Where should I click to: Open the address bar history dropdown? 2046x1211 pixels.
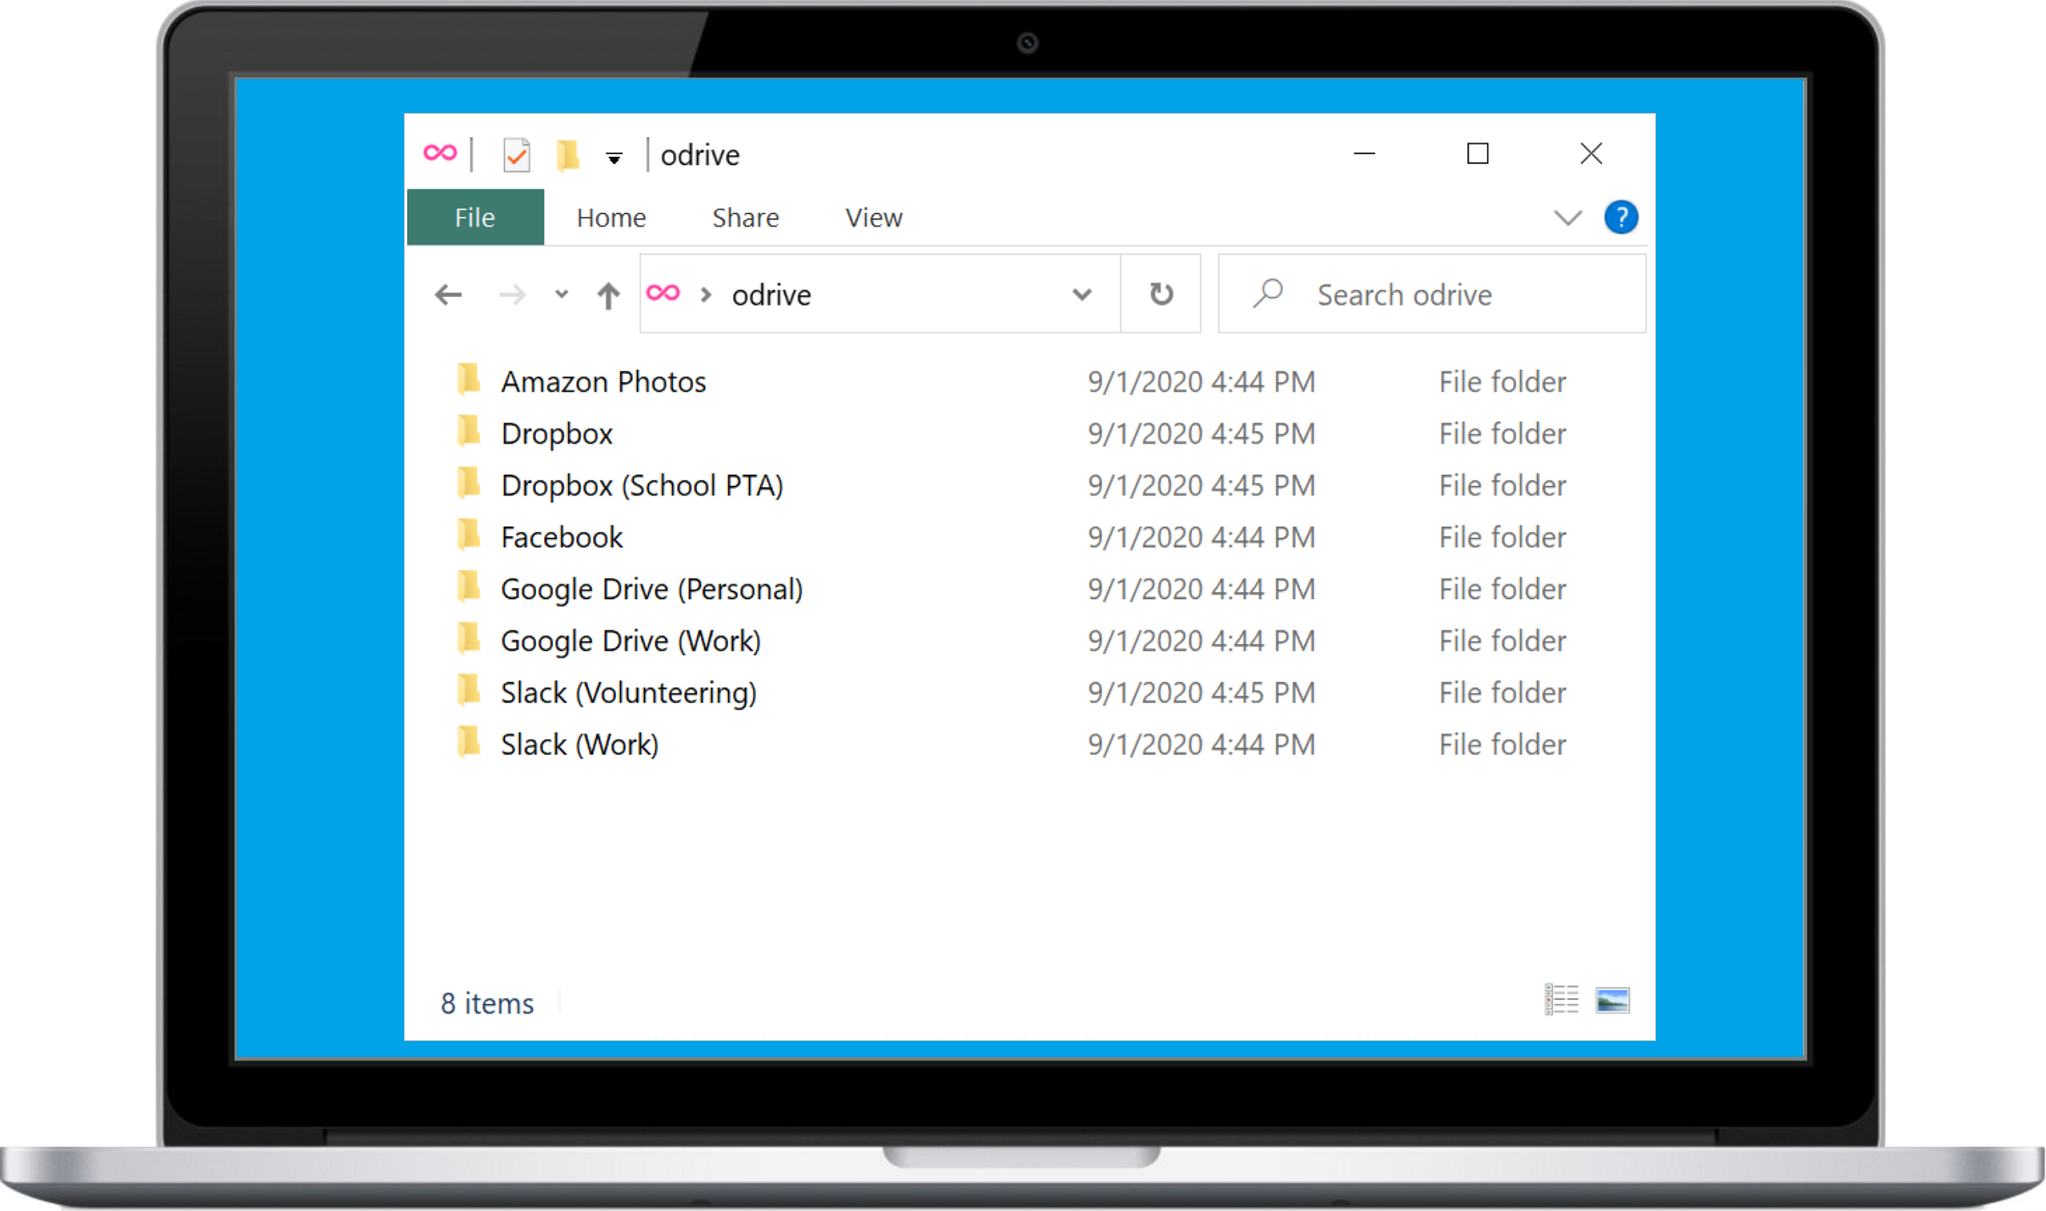[1082, 294]
